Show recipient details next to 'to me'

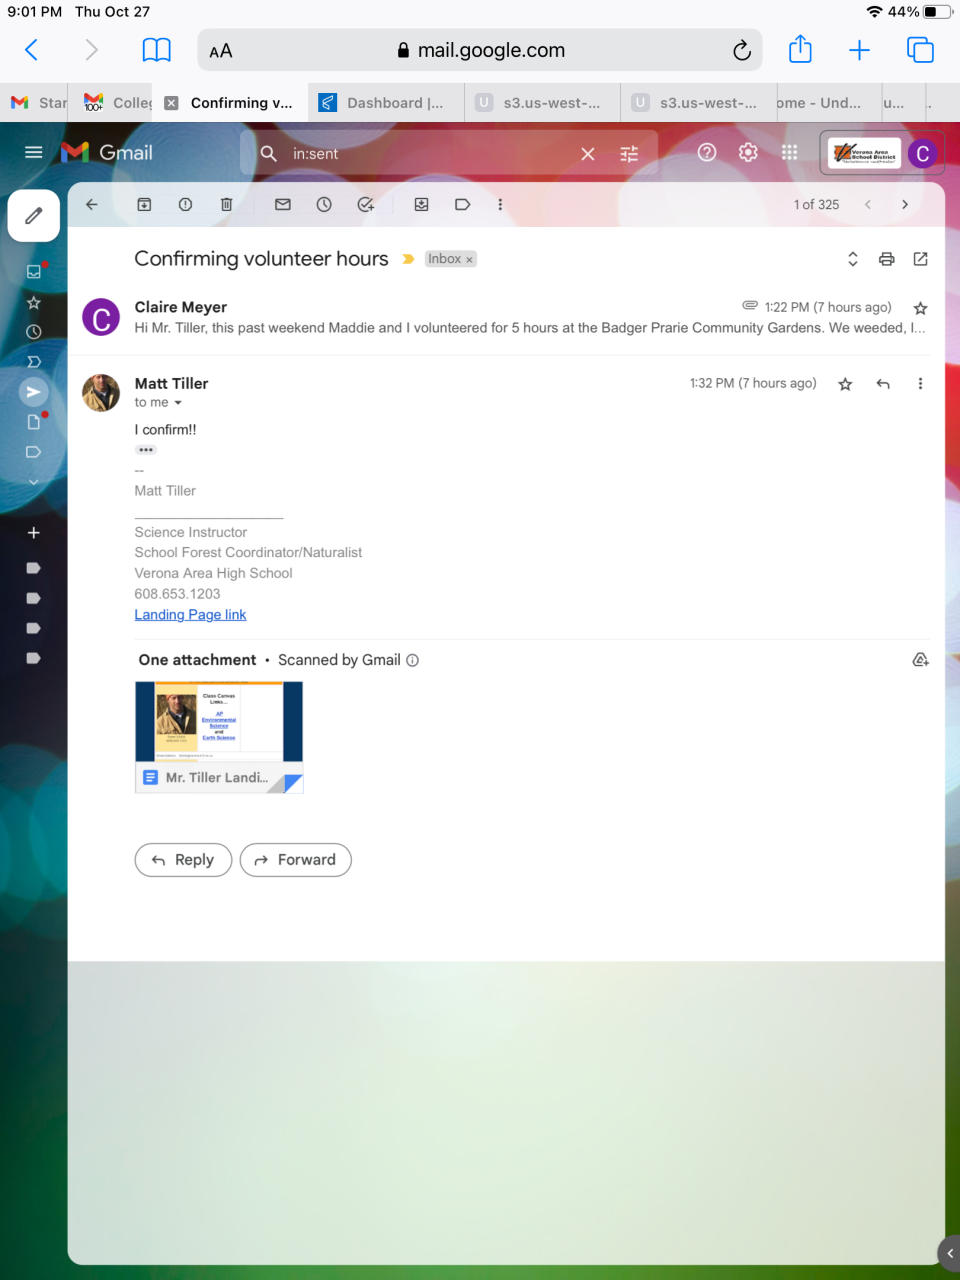pos(178,403)
